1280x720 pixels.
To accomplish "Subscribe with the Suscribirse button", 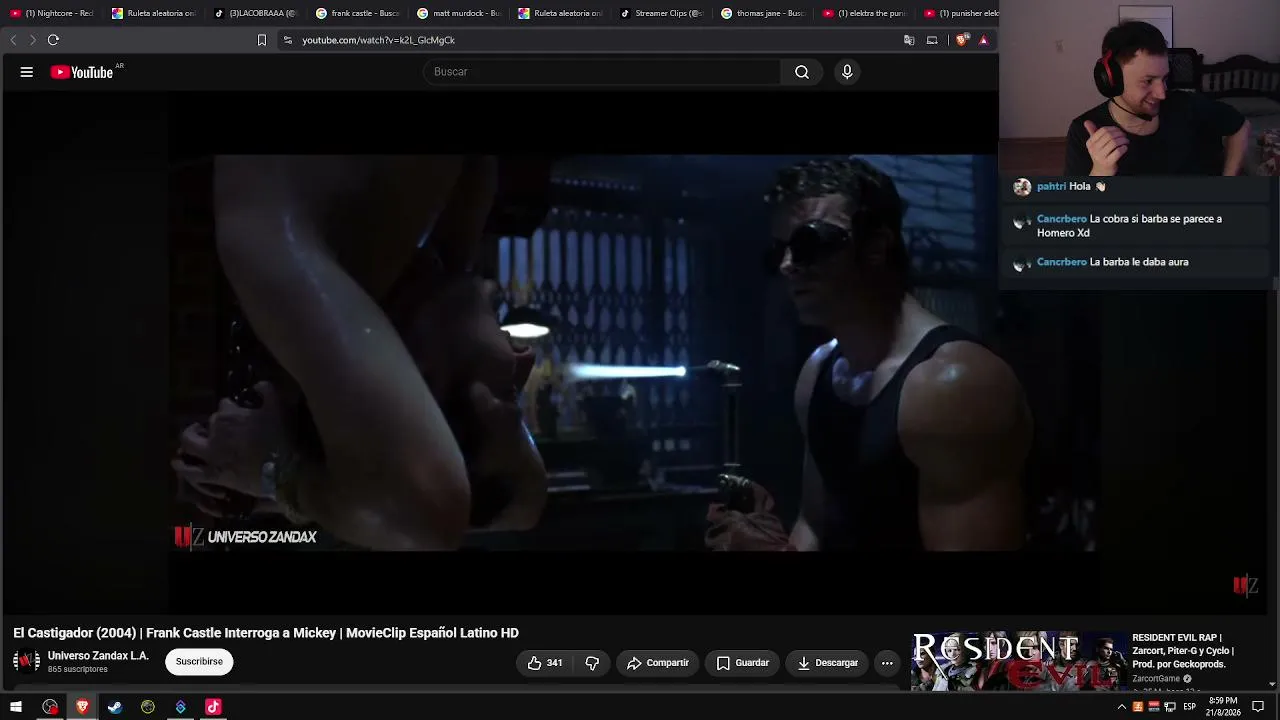I will 199,661.
